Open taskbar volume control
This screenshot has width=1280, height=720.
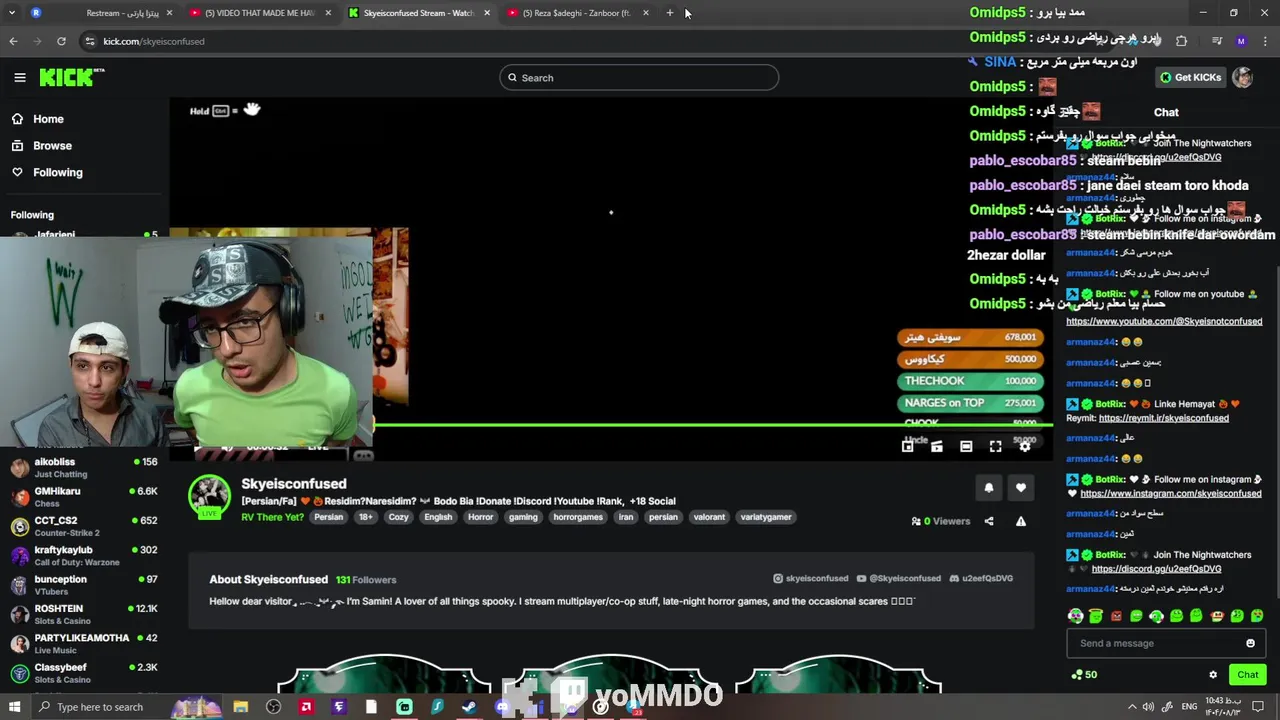tap(1148, 707)
